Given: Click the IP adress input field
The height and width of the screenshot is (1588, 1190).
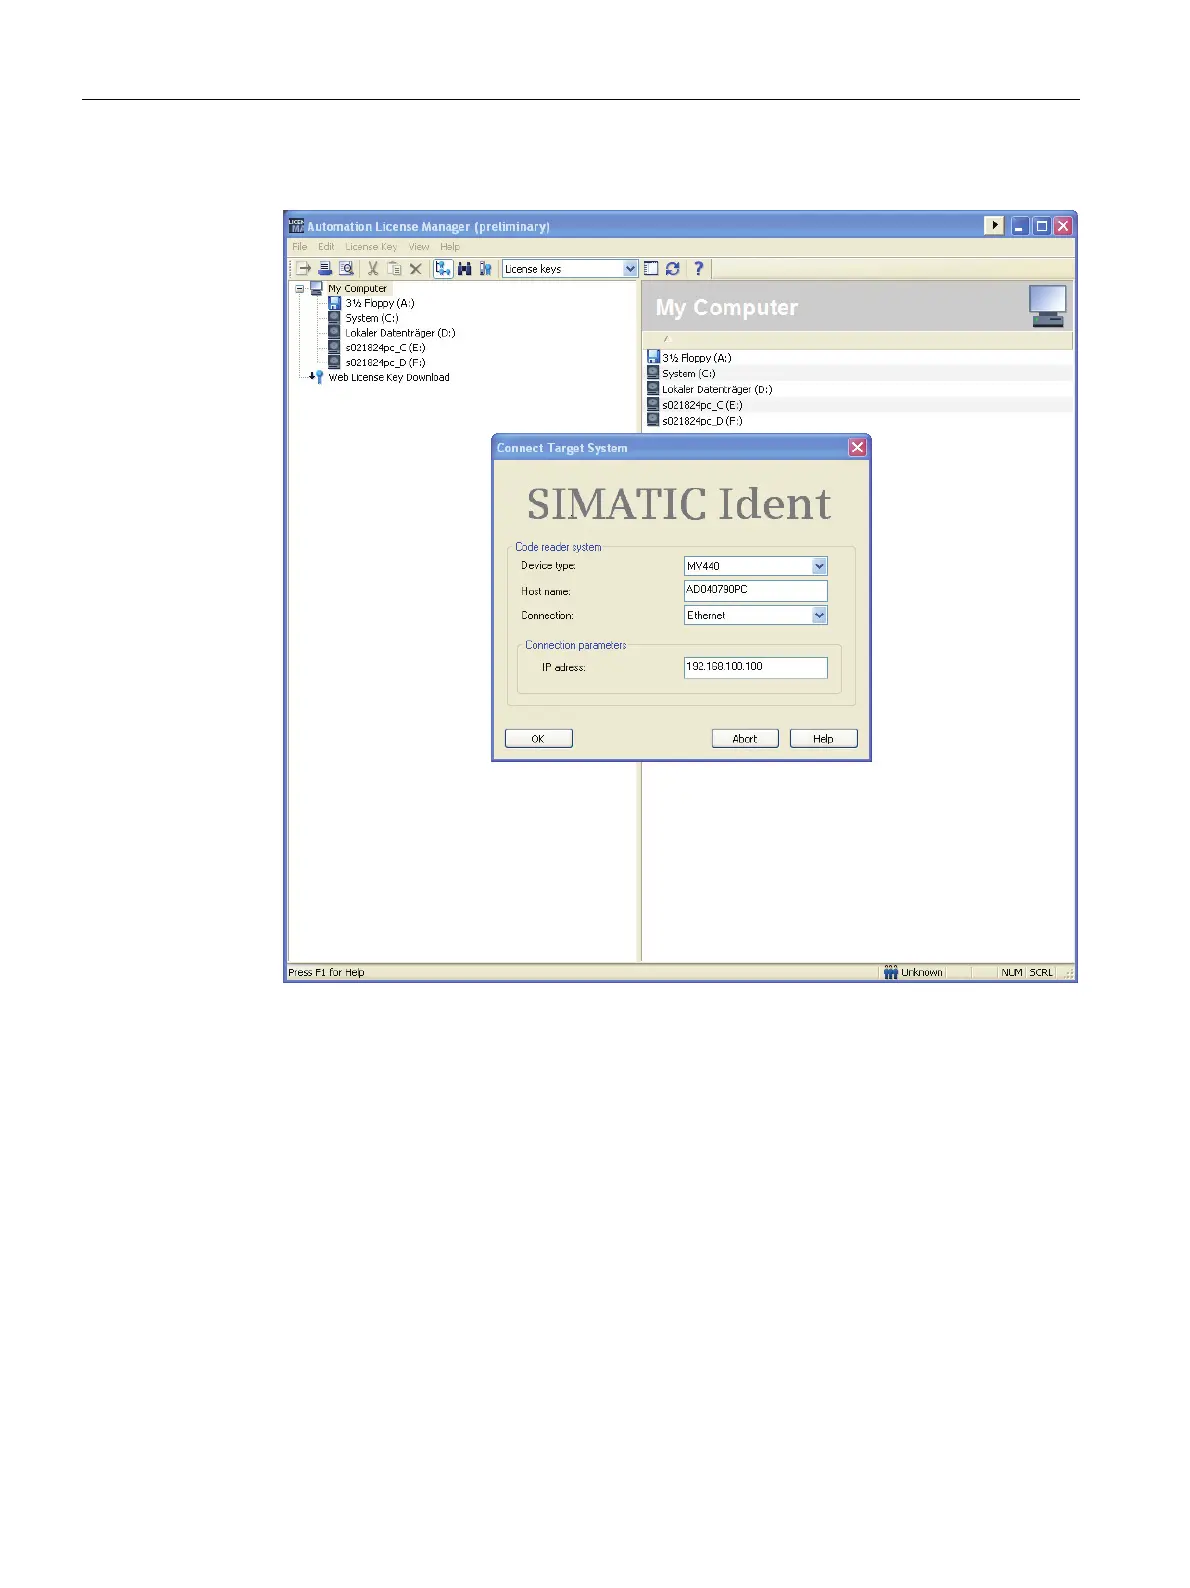Looking at the screenshot, I should pyautogui.click(x=756, y=667).
